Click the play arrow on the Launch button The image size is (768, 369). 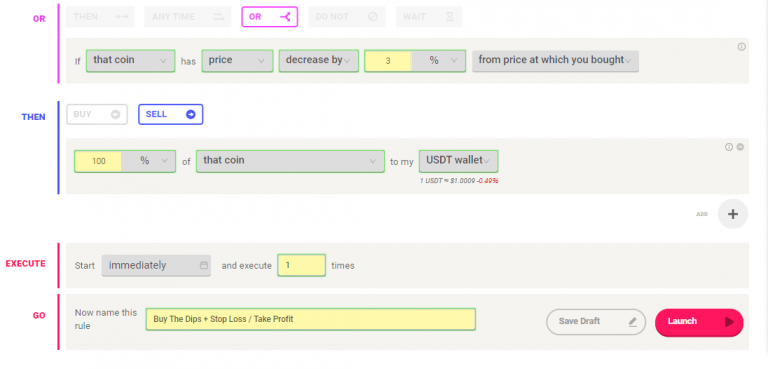click(x=729, y=322)
